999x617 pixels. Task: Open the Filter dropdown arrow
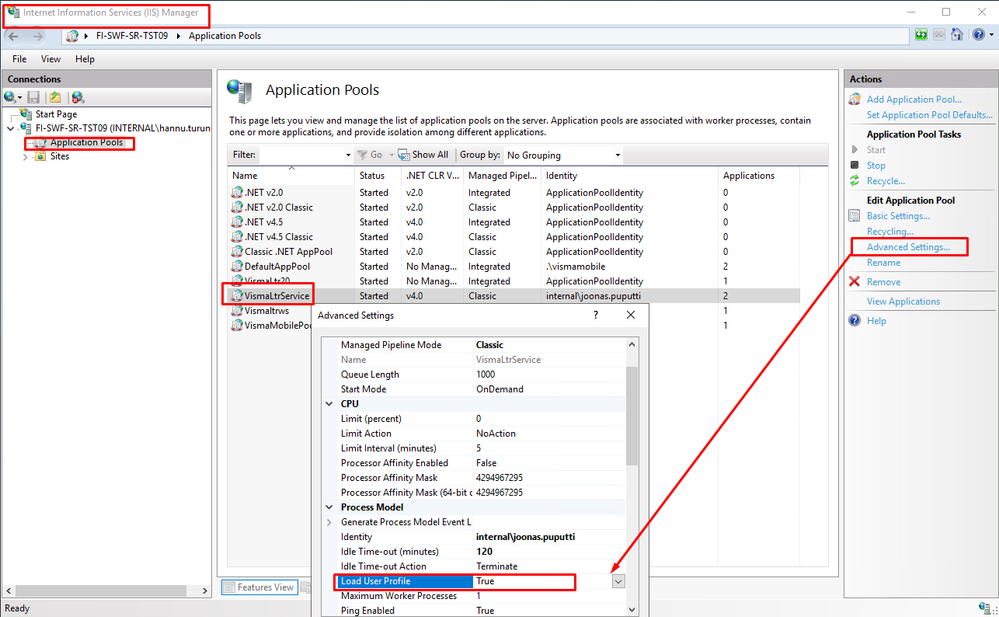(348, 155)
